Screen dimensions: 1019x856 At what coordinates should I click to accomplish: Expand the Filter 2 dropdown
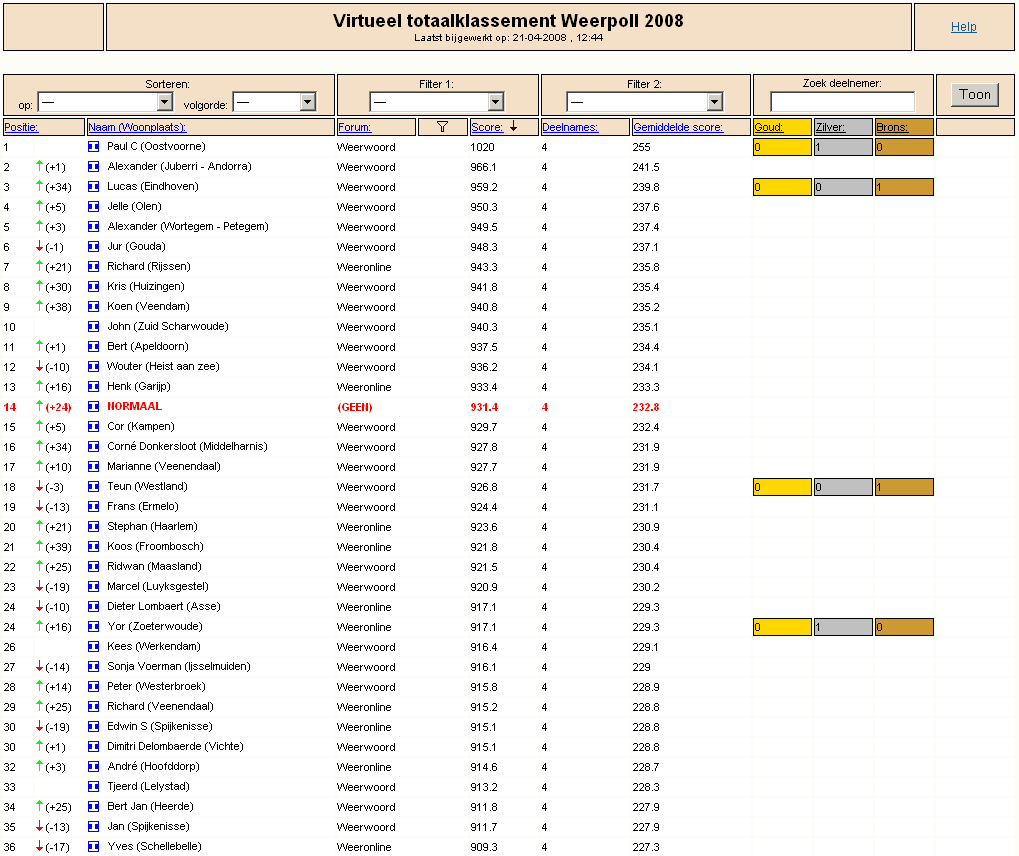[x=645, y=102]
